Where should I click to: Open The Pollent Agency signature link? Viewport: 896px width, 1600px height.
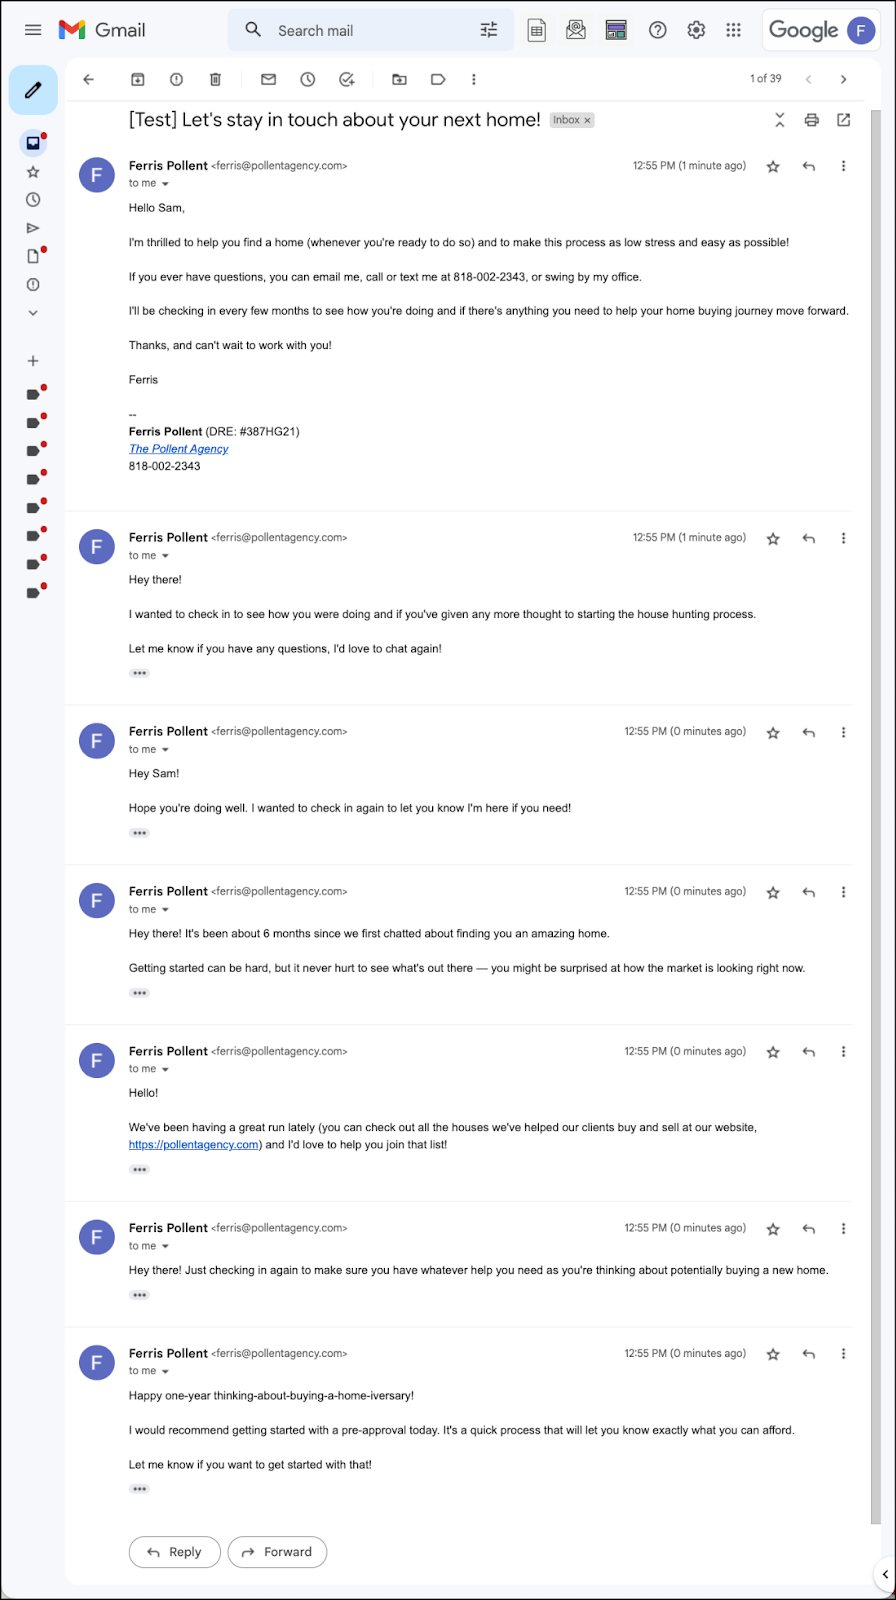click(x=178, y=449)
